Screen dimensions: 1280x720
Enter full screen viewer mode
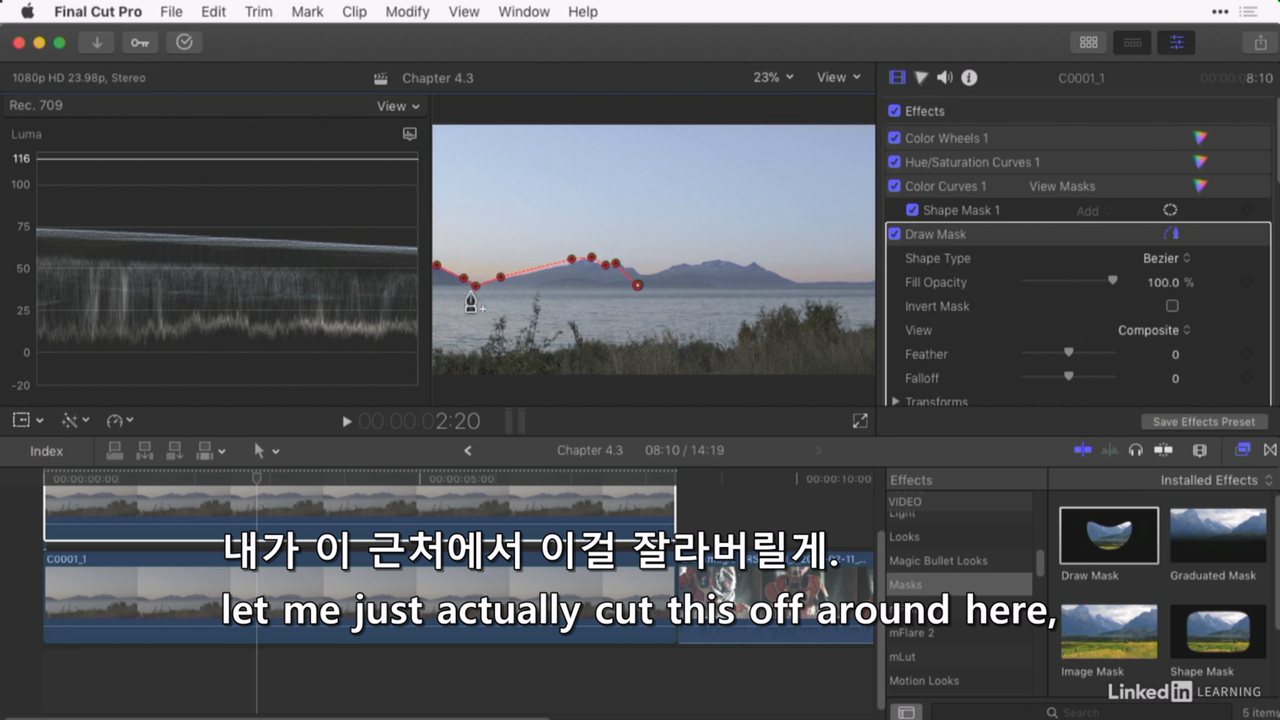pos(860,421)
